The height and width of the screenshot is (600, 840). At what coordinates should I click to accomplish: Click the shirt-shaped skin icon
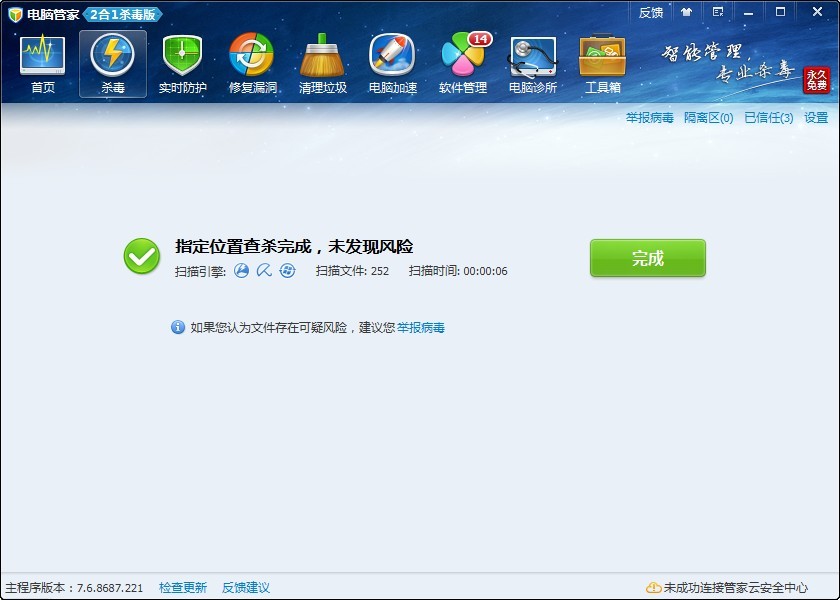pyautogui.click(x=686, y=12)
